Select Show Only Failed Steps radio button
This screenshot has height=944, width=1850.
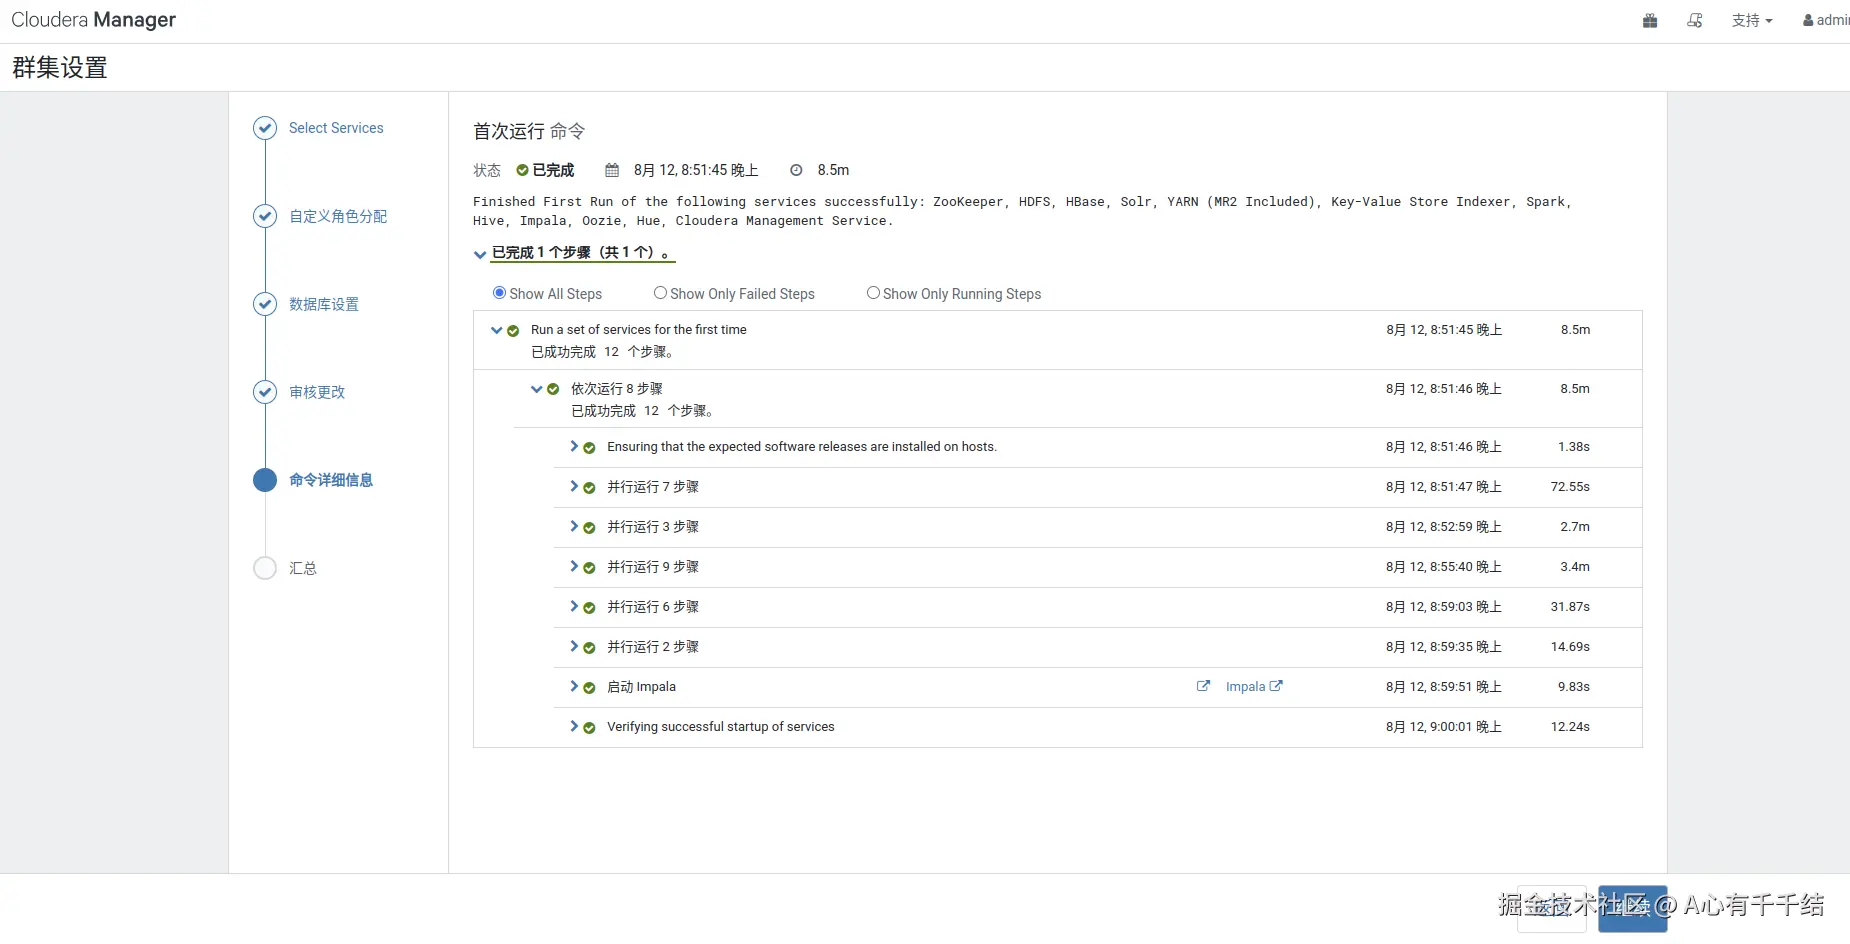coord(660,293)
